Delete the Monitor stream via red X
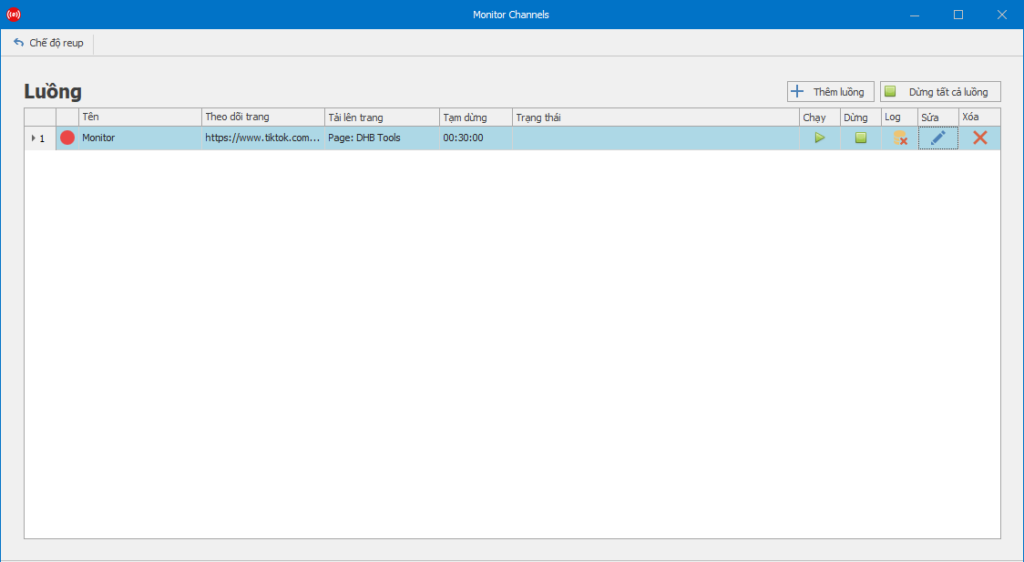The height and width of the screenshot is (562, 1024). pos(979,138)
